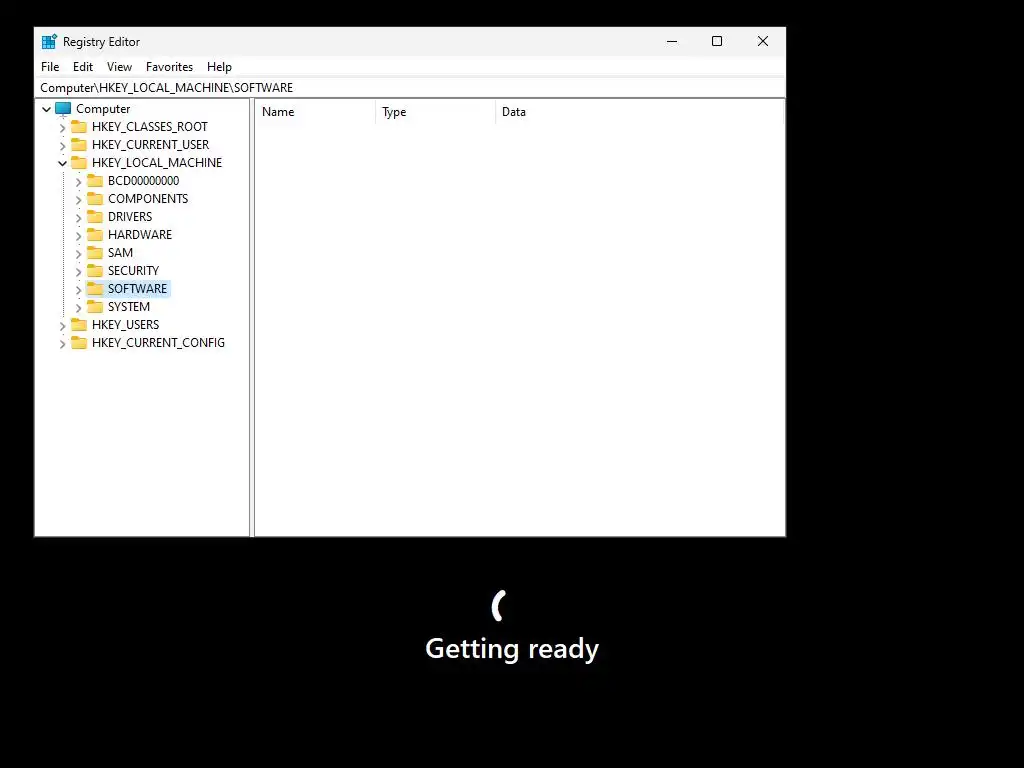
Task: Click the HKEY_USERS folder icon
Action: (79, 325)
